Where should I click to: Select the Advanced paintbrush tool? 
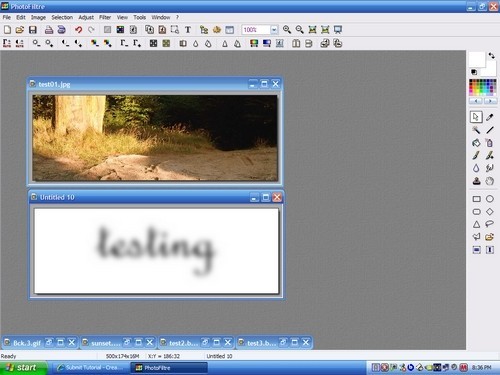(x=490, y=156)
